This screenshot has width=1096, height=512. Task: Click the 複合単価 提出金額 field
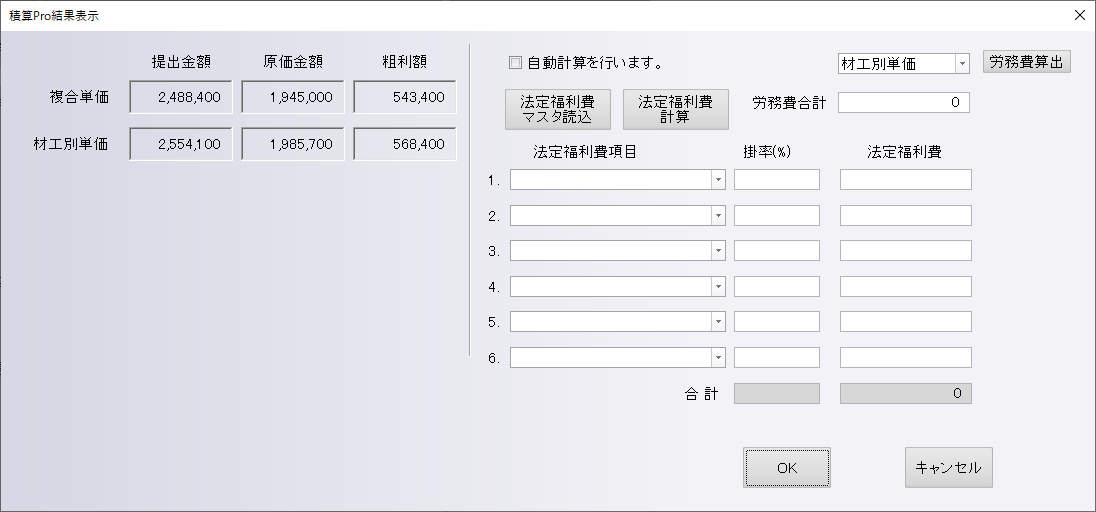coord(181,98)
